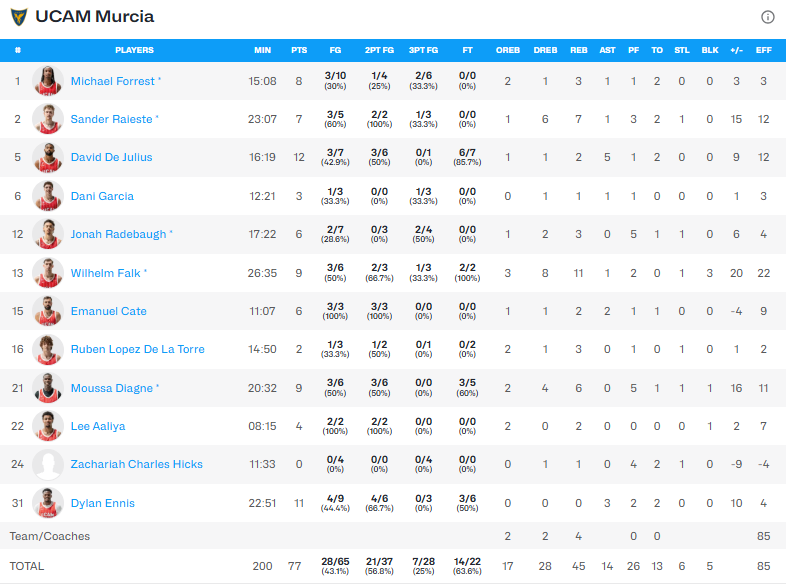View Moussa Diagne's profile link
This screenshot has height=584, width=786.
[112, 388]
